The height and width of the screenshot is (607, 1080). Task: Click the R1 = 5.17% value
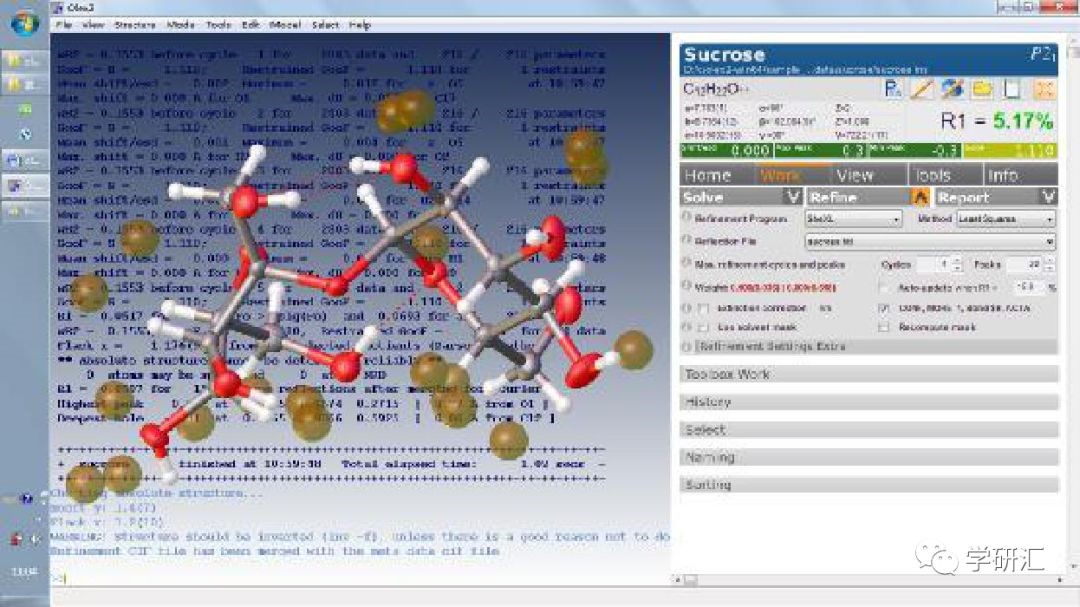pos(997,121)
